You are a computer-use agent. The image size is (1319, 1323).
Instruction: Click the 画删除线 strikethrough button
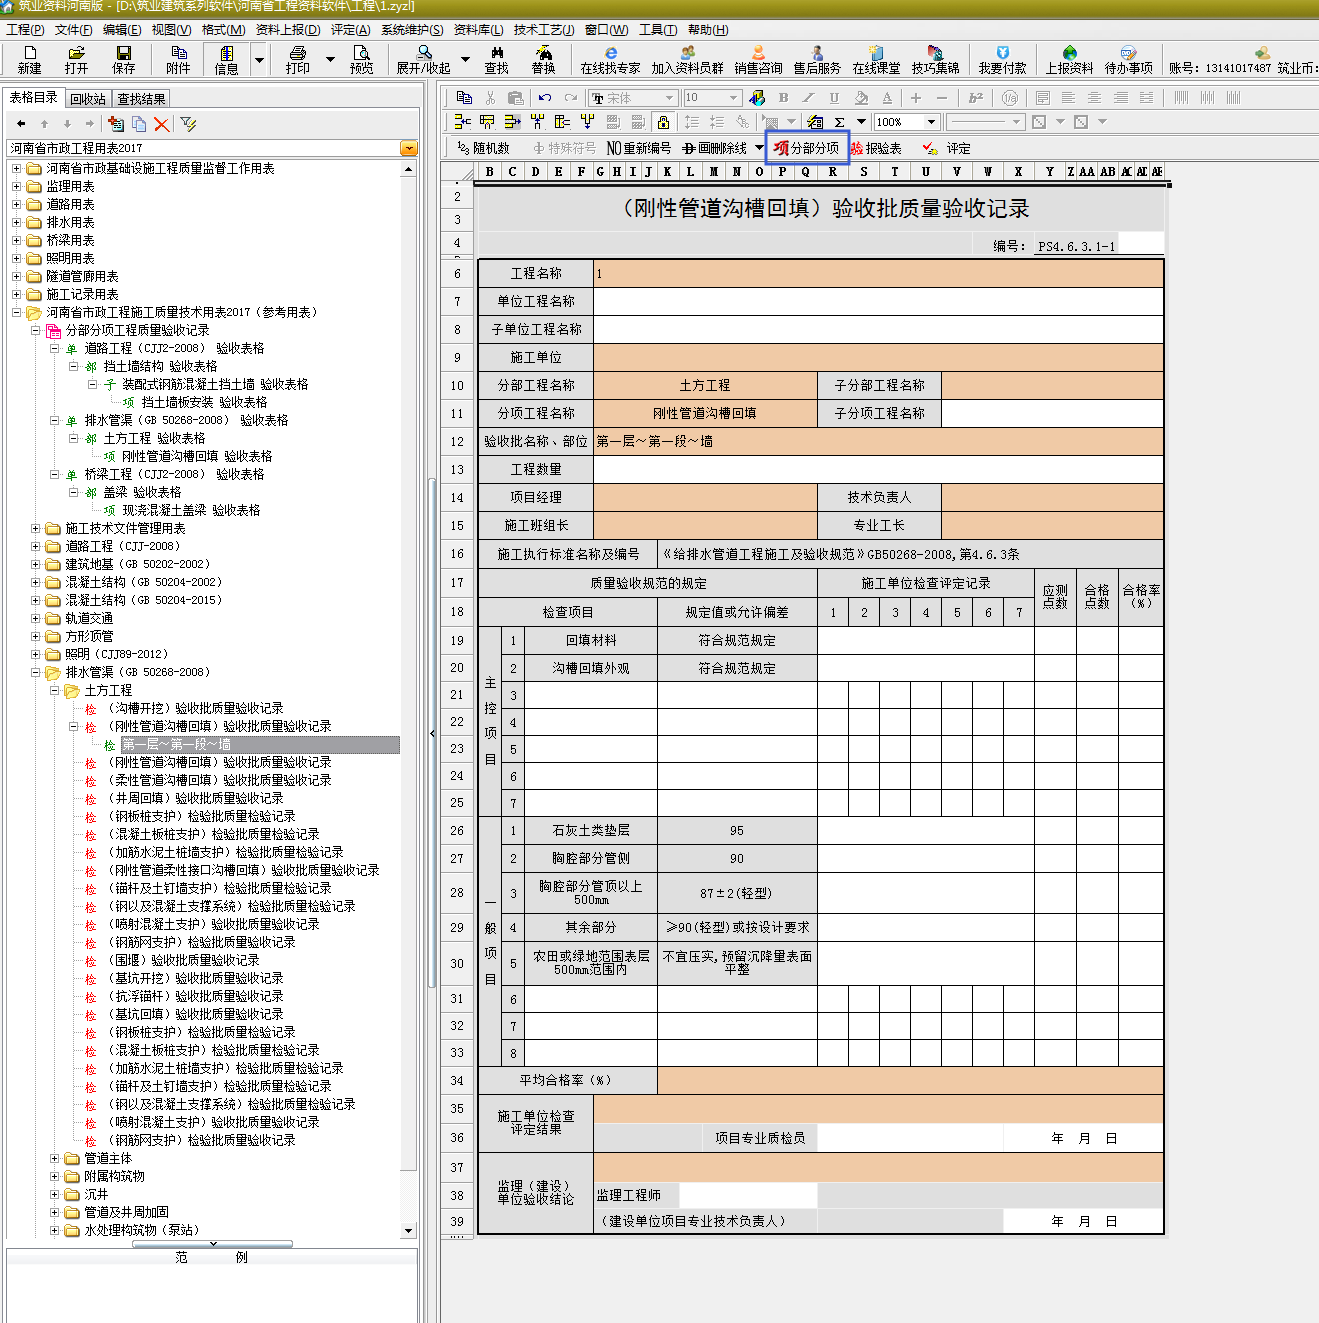[x=714, y=148]
